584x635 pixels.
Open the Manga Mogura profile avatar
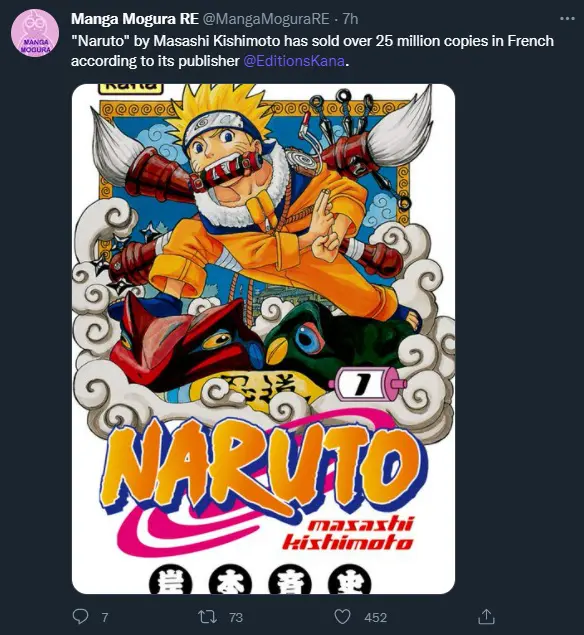point(35,33)
